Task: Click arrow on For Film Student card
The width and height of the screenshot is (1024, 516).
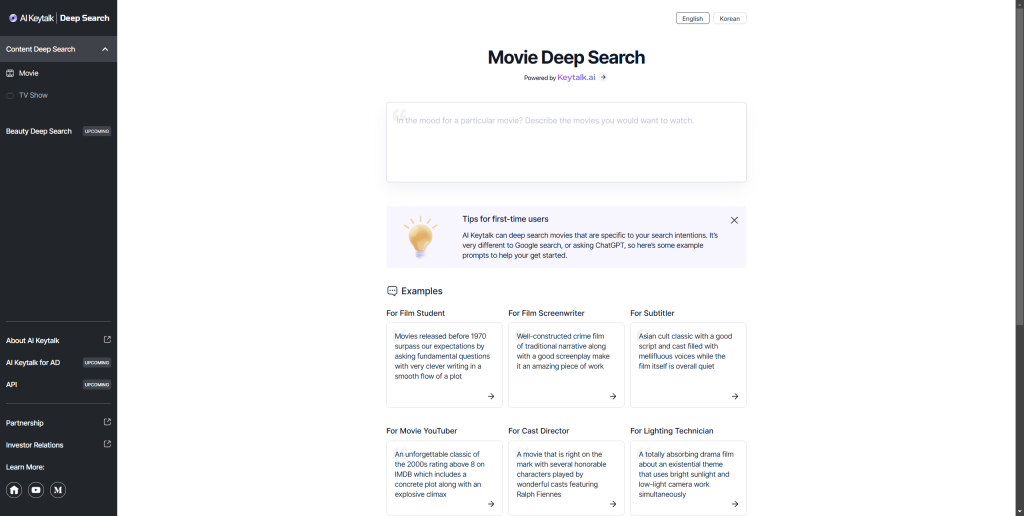Action: coord(491,396)
